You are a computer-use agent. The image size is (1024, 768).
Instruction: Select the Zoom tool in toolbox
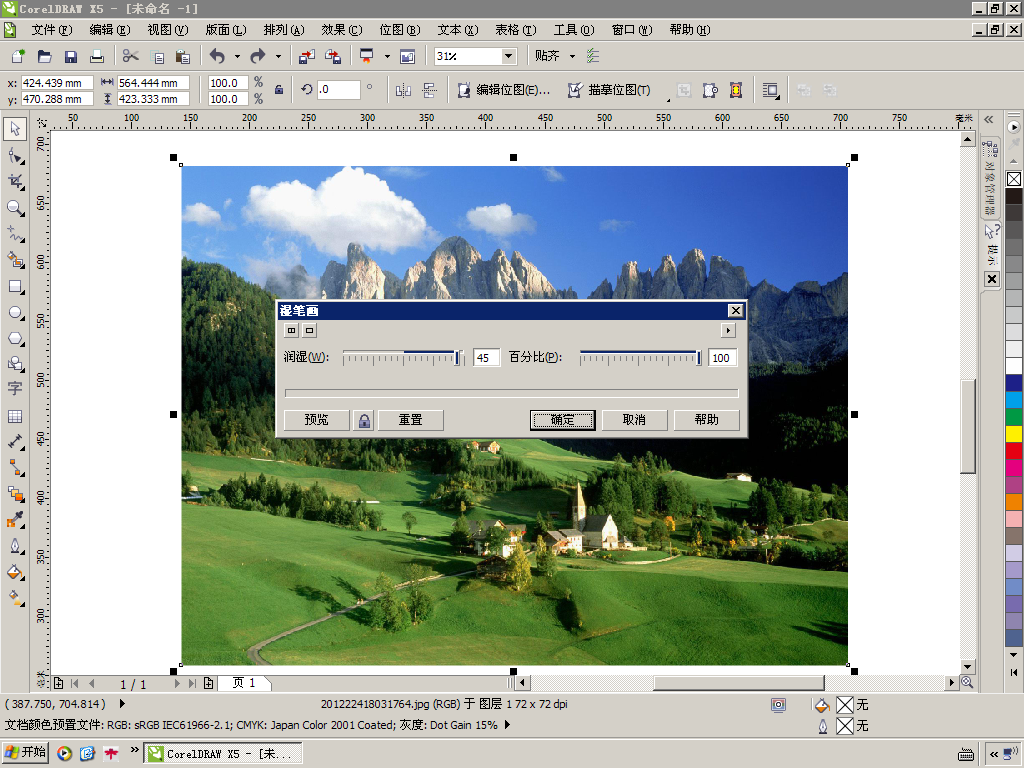[x=15, y=208]
